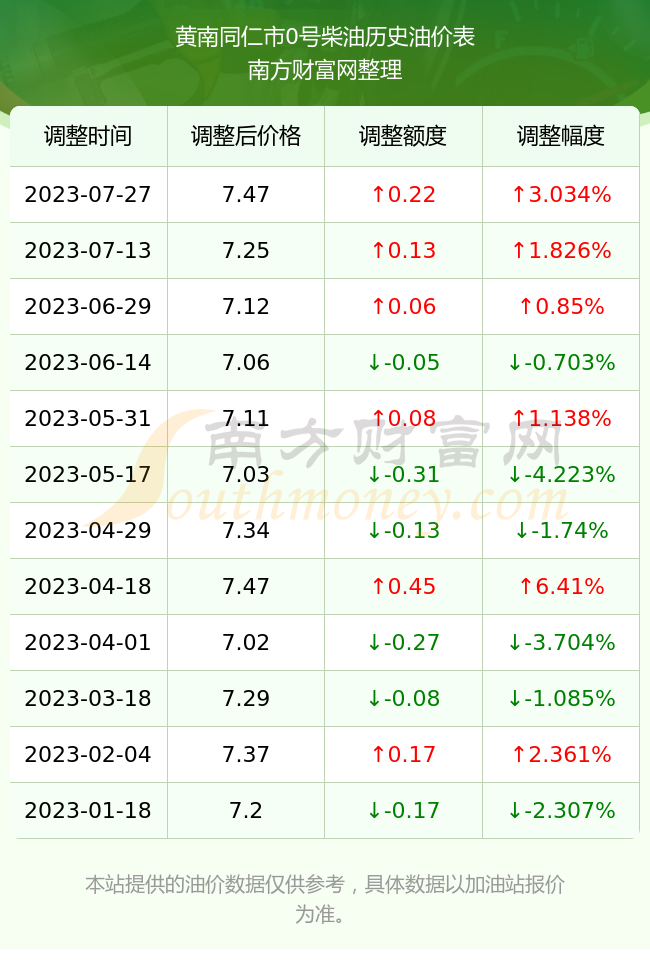Image resolution: width=650 pixels, height=980 pixels.
Task: Click the ↓-0.27 adjustment cell
Action: coord(403,642)
